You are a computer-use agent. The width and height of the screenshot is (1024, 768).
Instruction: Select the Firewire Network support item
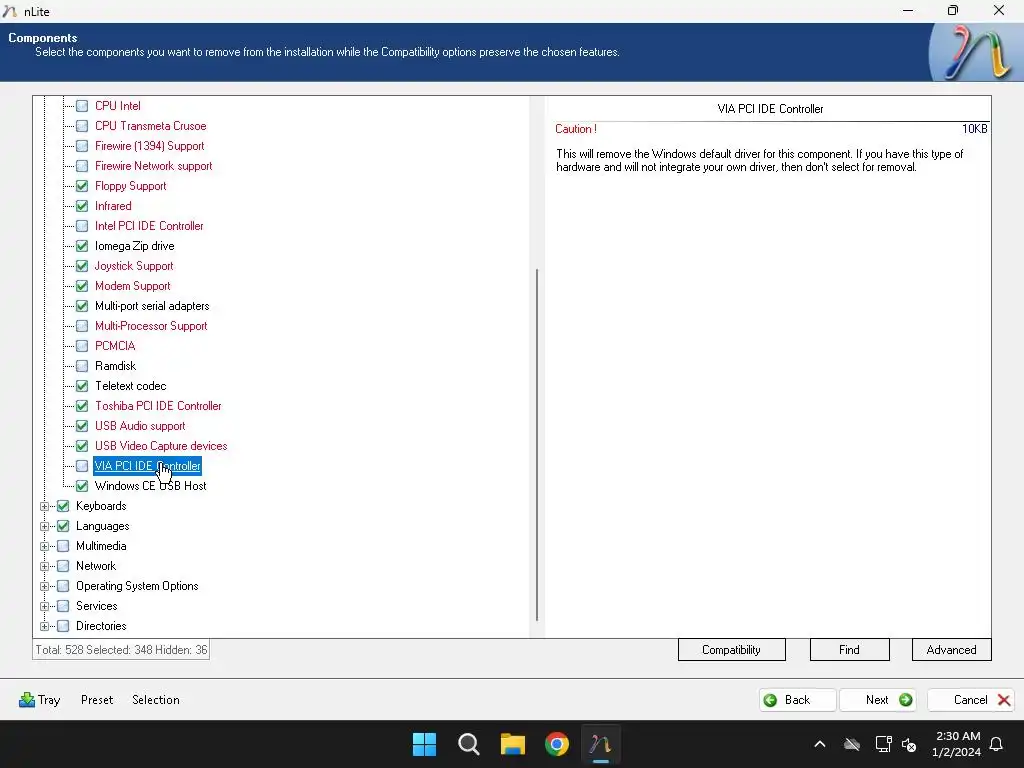153,166
